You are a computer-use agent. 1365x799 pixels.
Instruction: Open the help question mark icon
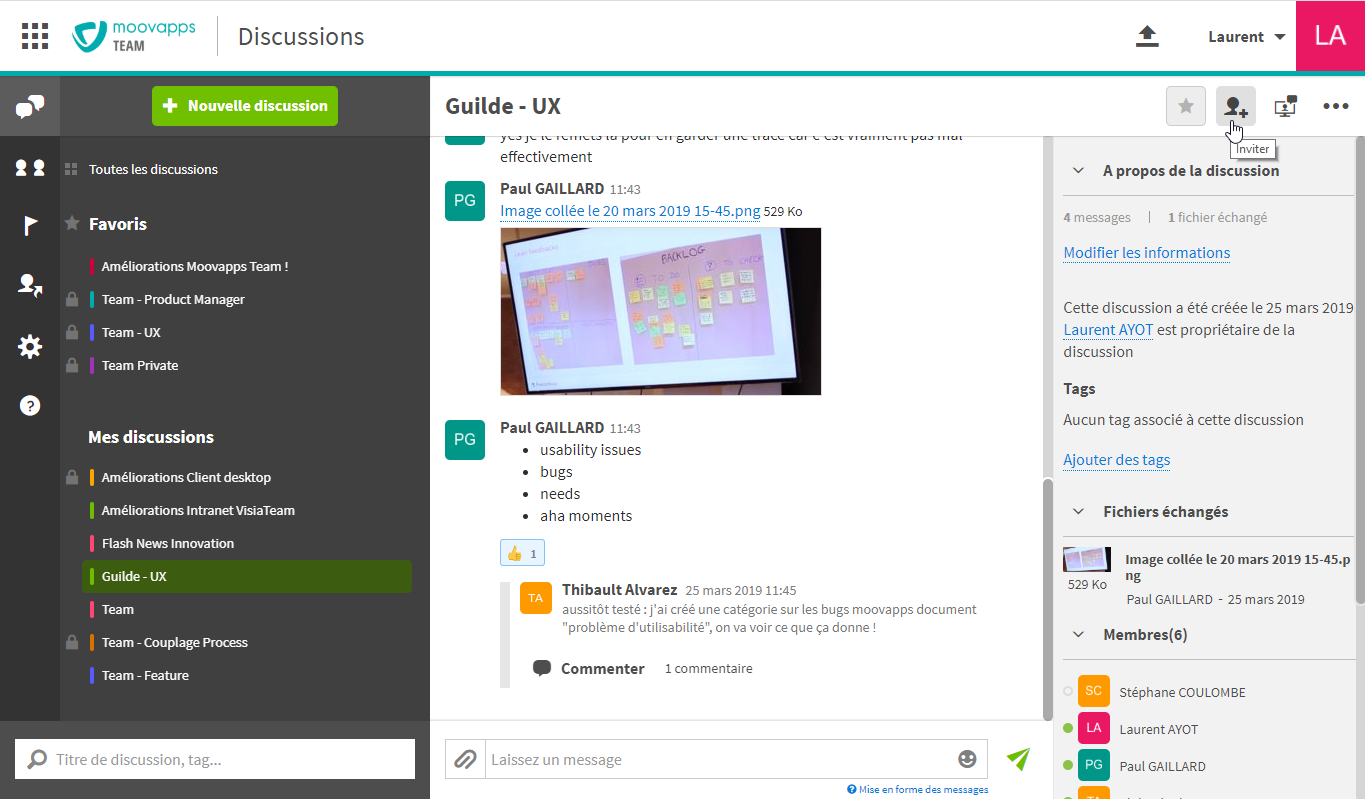click(30, 405)
